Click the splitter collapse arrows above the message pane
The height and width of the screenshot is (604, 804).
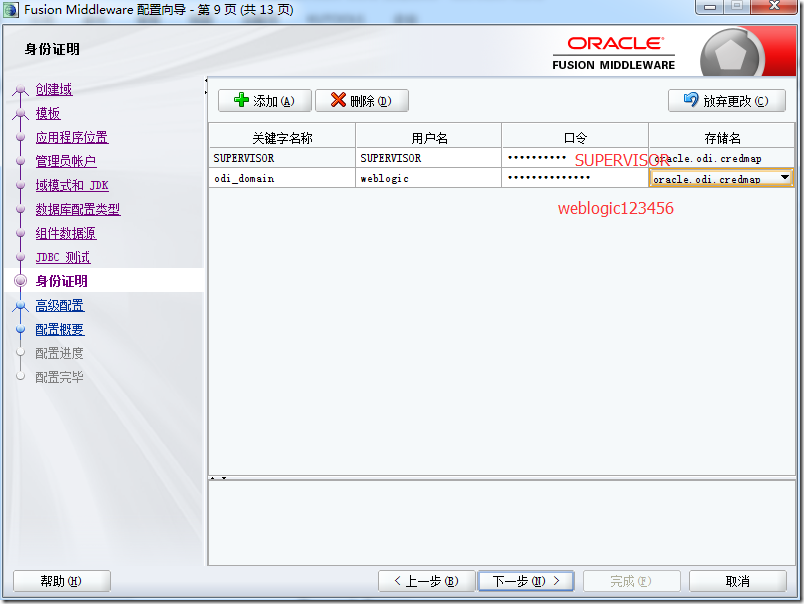(218, 478)
